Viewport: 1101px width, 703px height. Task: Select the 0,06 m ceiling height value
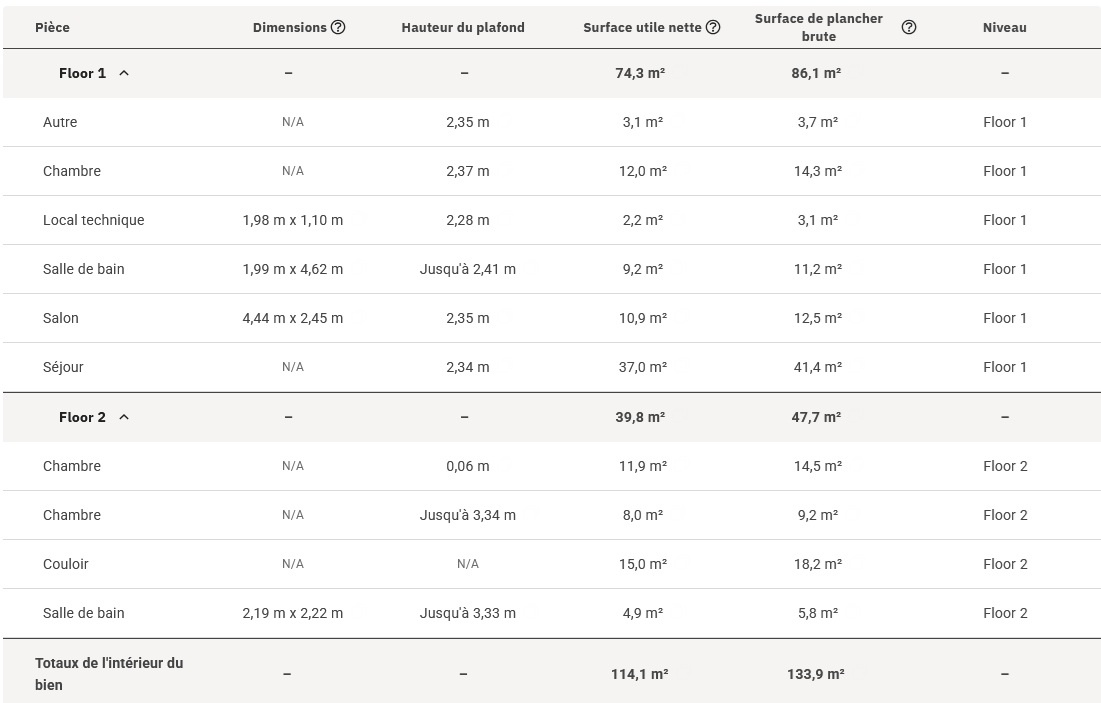click(x=468, y=466)
